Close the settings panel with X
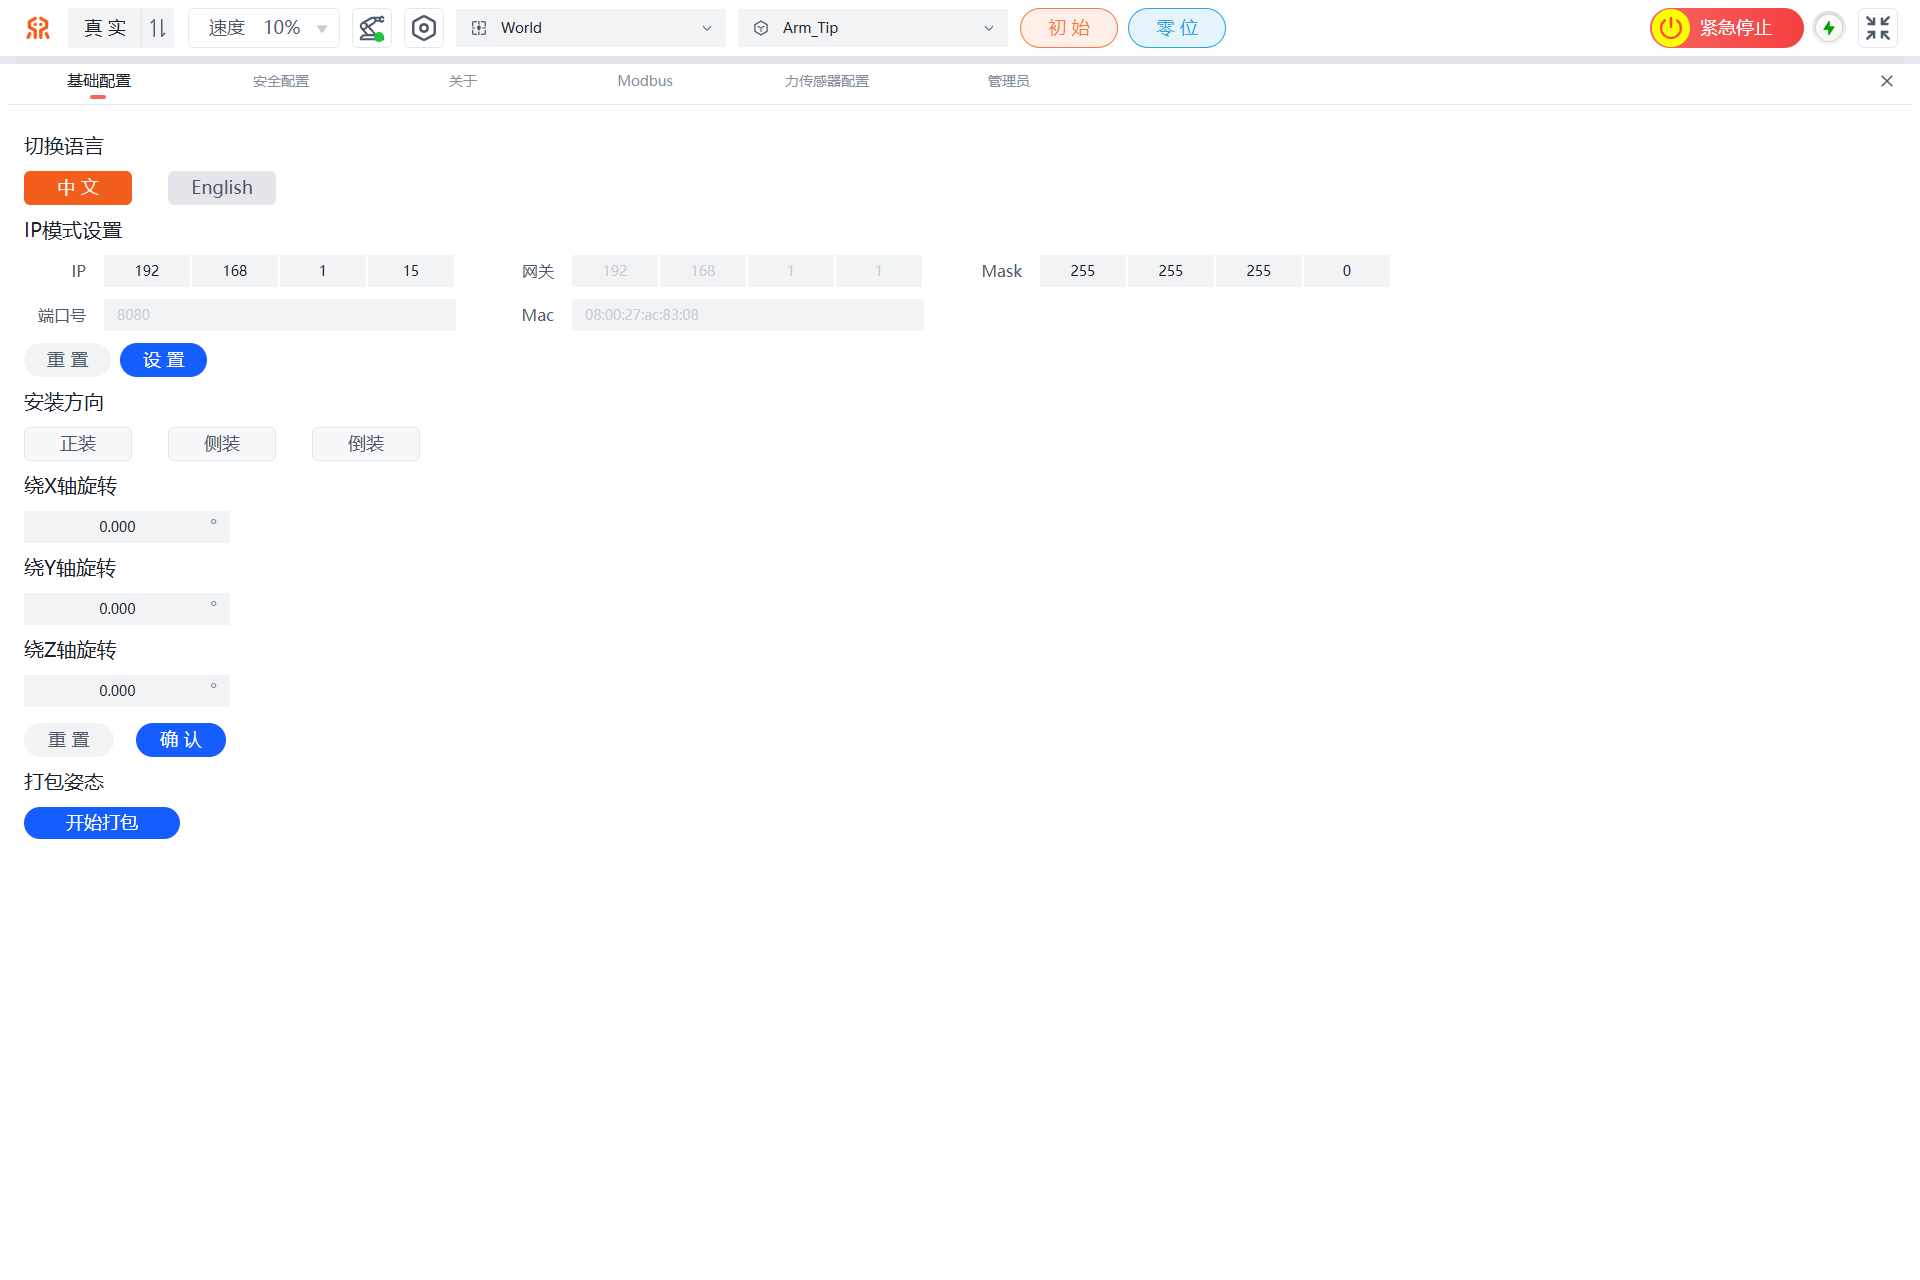The image size is (1920, 1280). tap(1886, 81)
